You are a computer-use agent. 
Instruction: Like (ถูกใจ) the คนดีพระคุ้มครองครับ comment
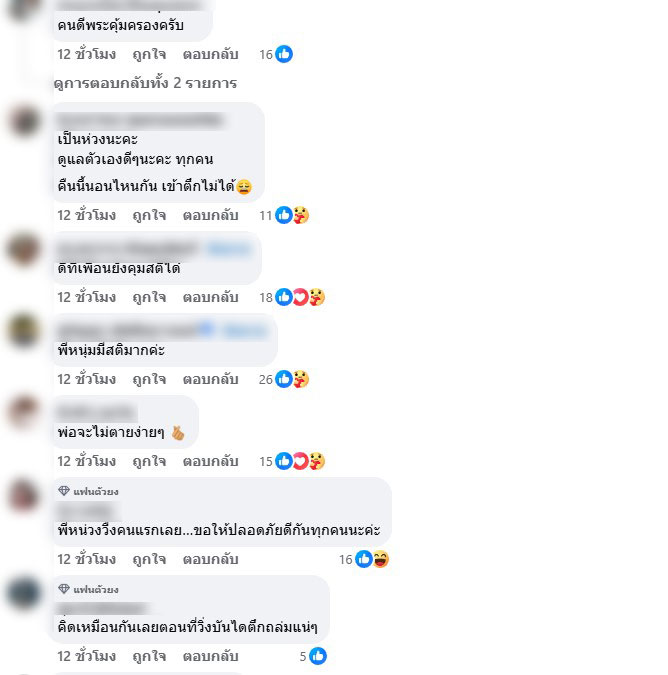[x=149, y=54]
